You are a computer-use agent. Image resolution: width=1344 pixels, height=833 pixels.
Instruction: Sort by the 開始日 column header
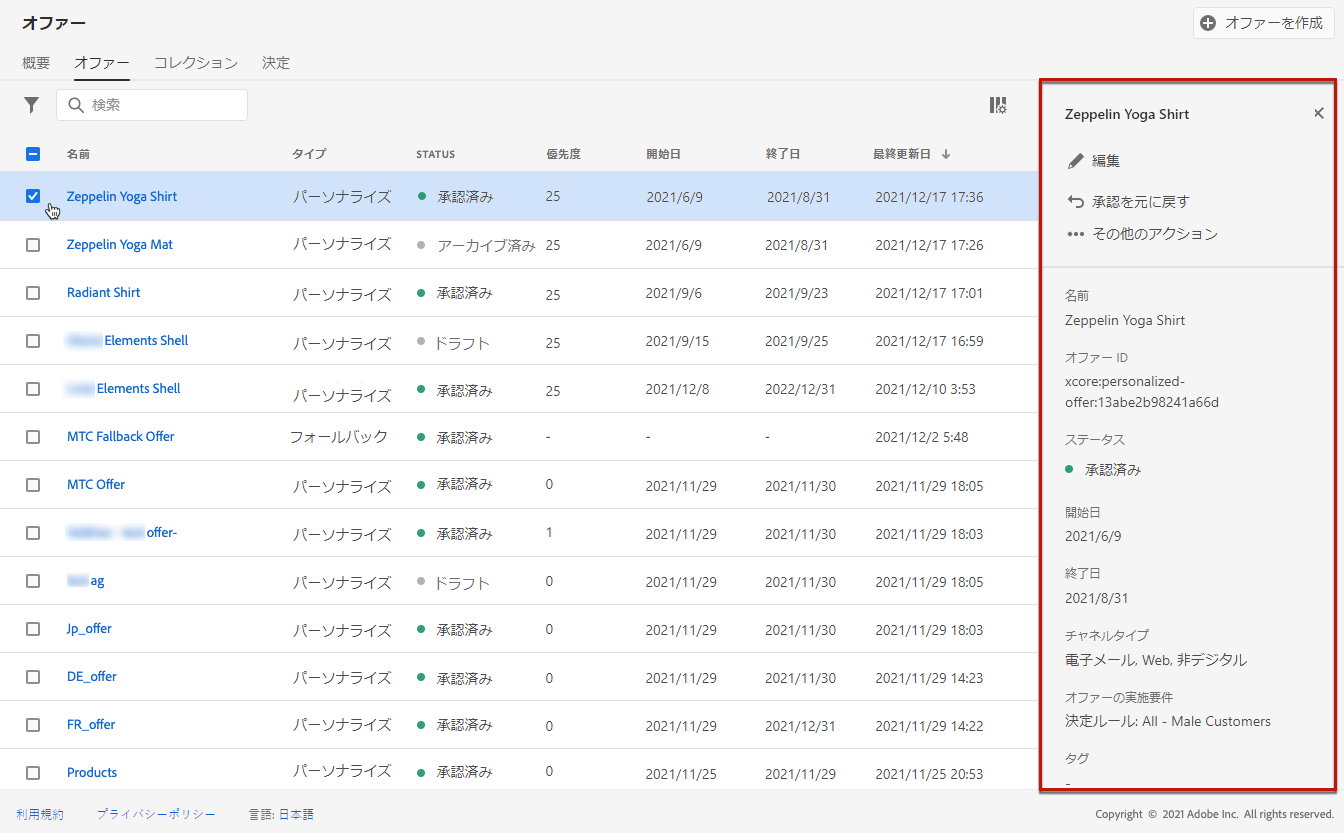click(x=664, y=154)
